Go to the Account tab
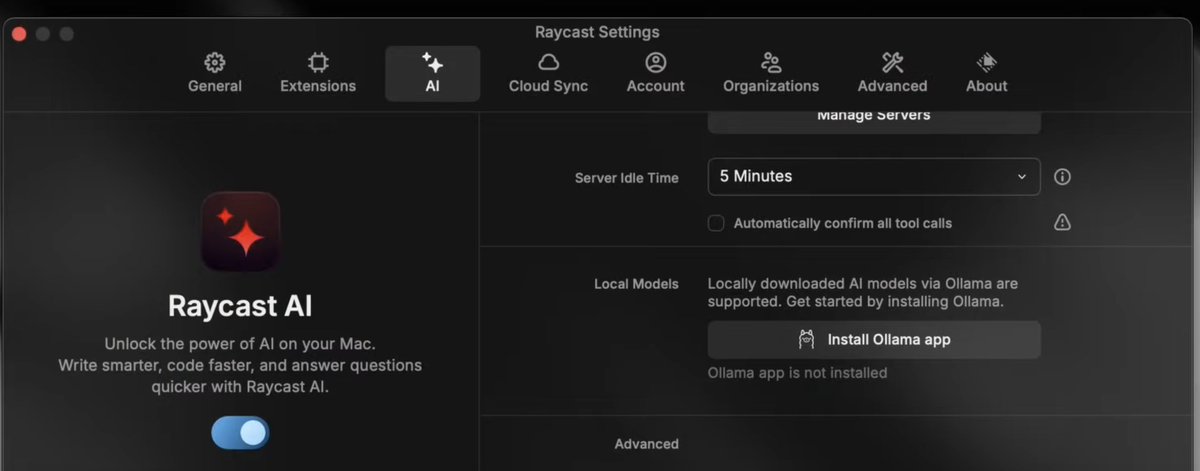Image resolution: width=1200 pixels, height=471 pixels. pyautogui.click(x=656, y=74)
